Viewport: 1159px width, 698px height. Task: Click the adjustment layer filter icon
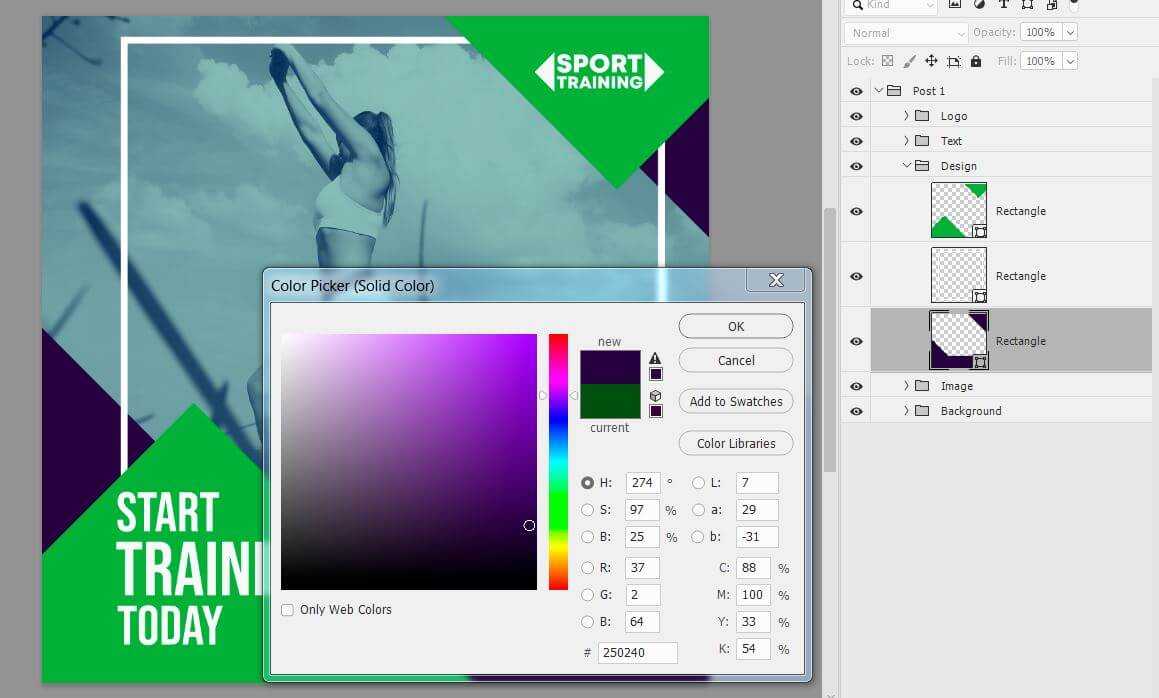click(979, 5)
